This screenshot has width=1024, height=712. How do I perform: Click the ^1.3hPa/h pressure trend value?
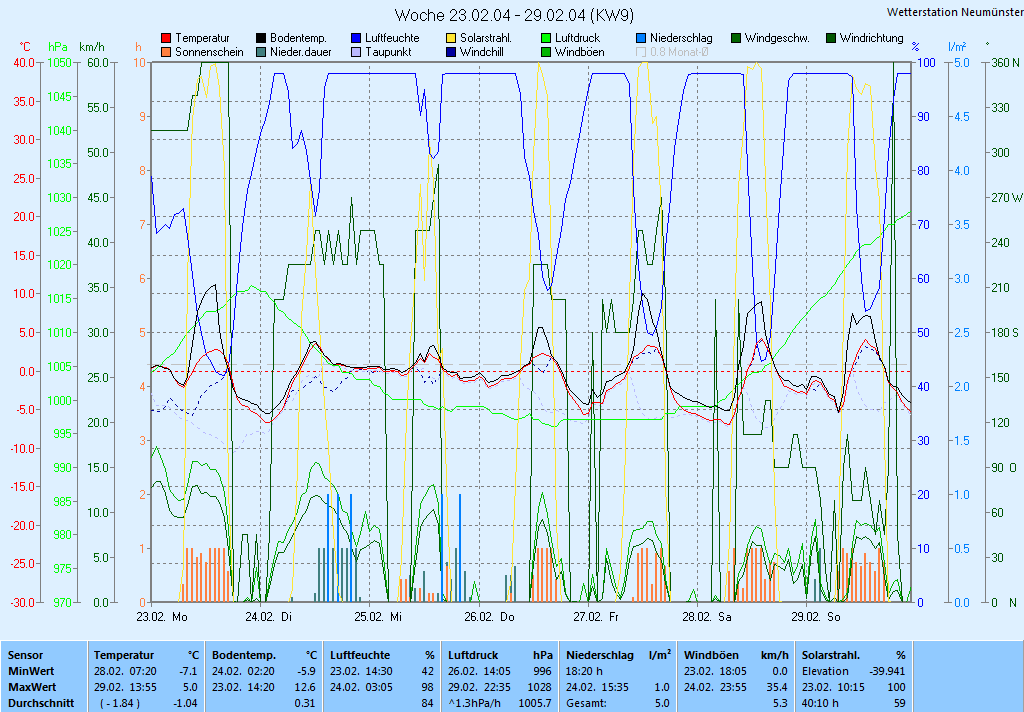pos(474,704)
